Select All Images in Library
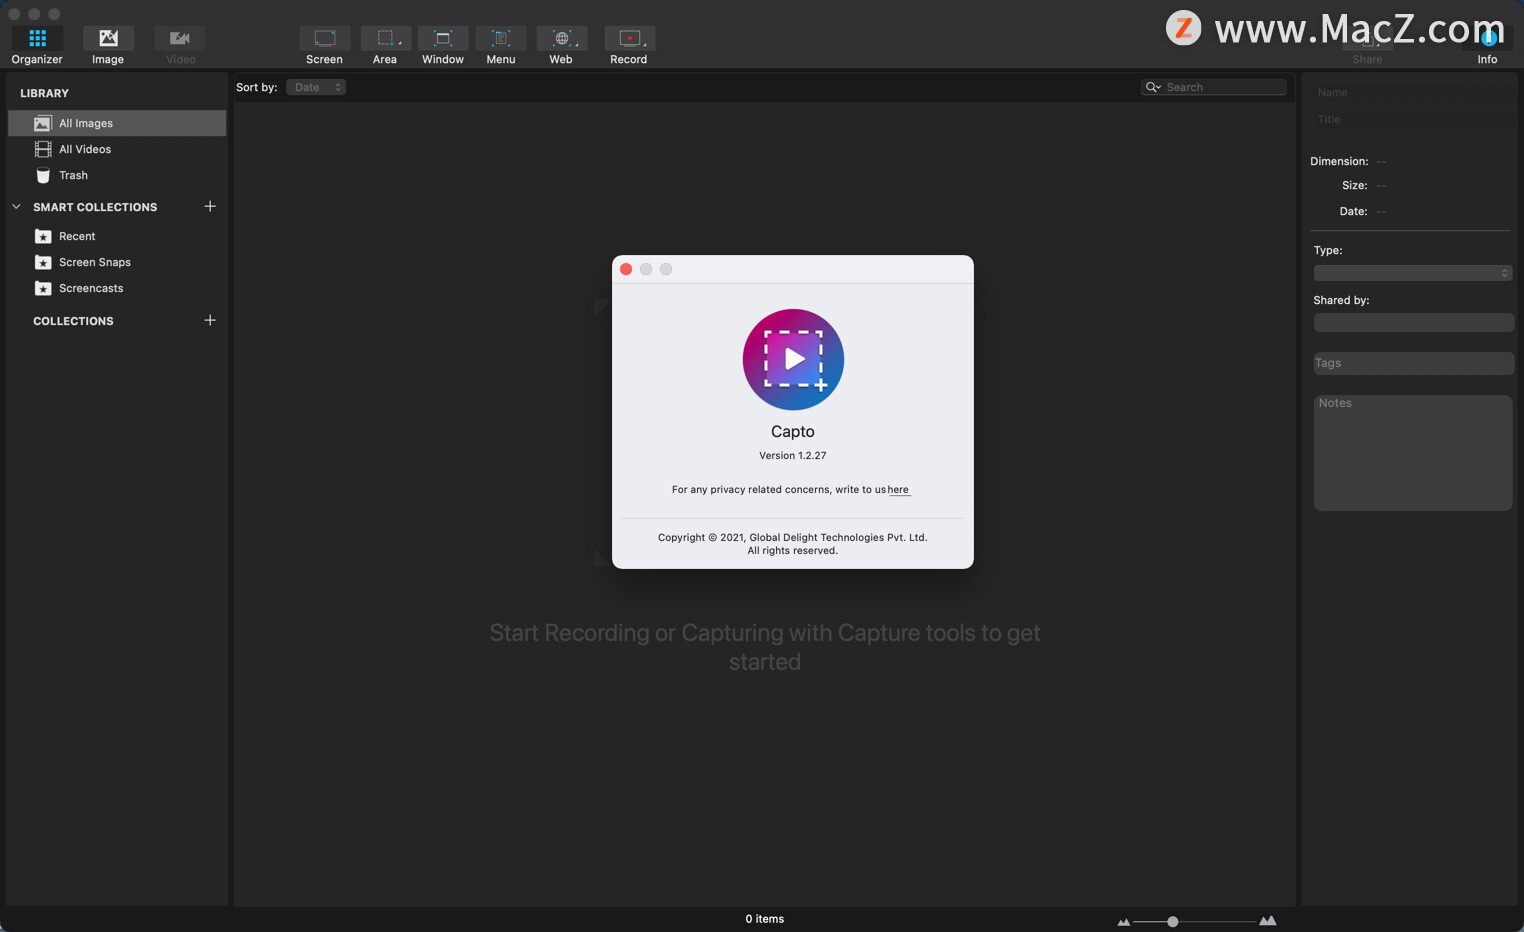Screen dimensions: 1524x932 (117, 123)
